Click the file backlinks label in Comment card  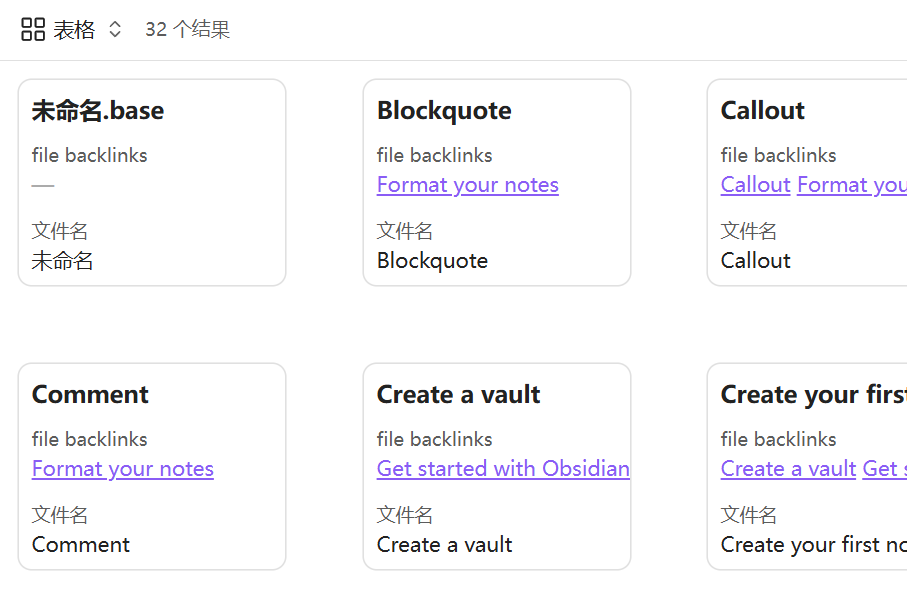point(89,439)
